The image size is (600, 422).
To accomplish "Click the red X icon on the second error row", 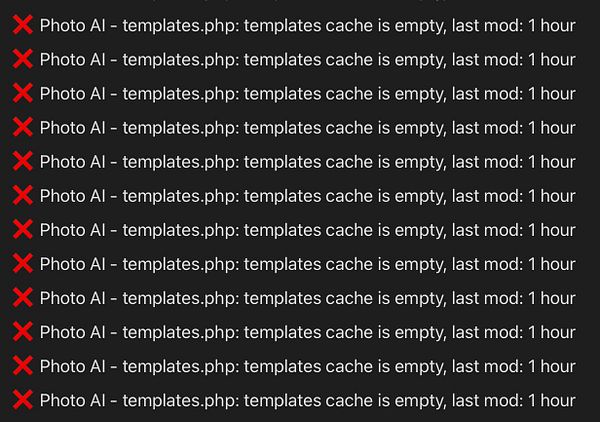I will coord(23,59).
